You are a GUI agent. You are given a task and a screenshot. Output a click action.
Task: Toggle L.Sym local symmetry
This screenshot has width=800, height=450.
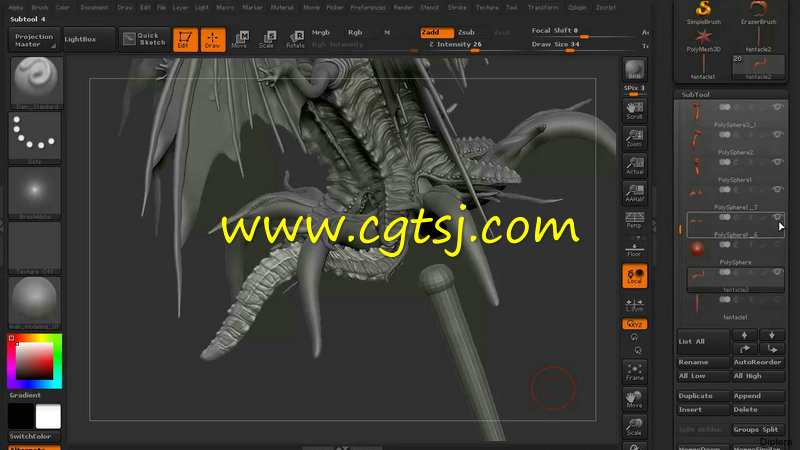[634, 305]
